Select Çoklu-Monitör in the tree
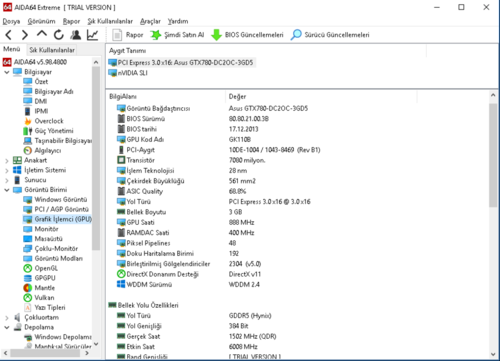 tap(51, 249)
